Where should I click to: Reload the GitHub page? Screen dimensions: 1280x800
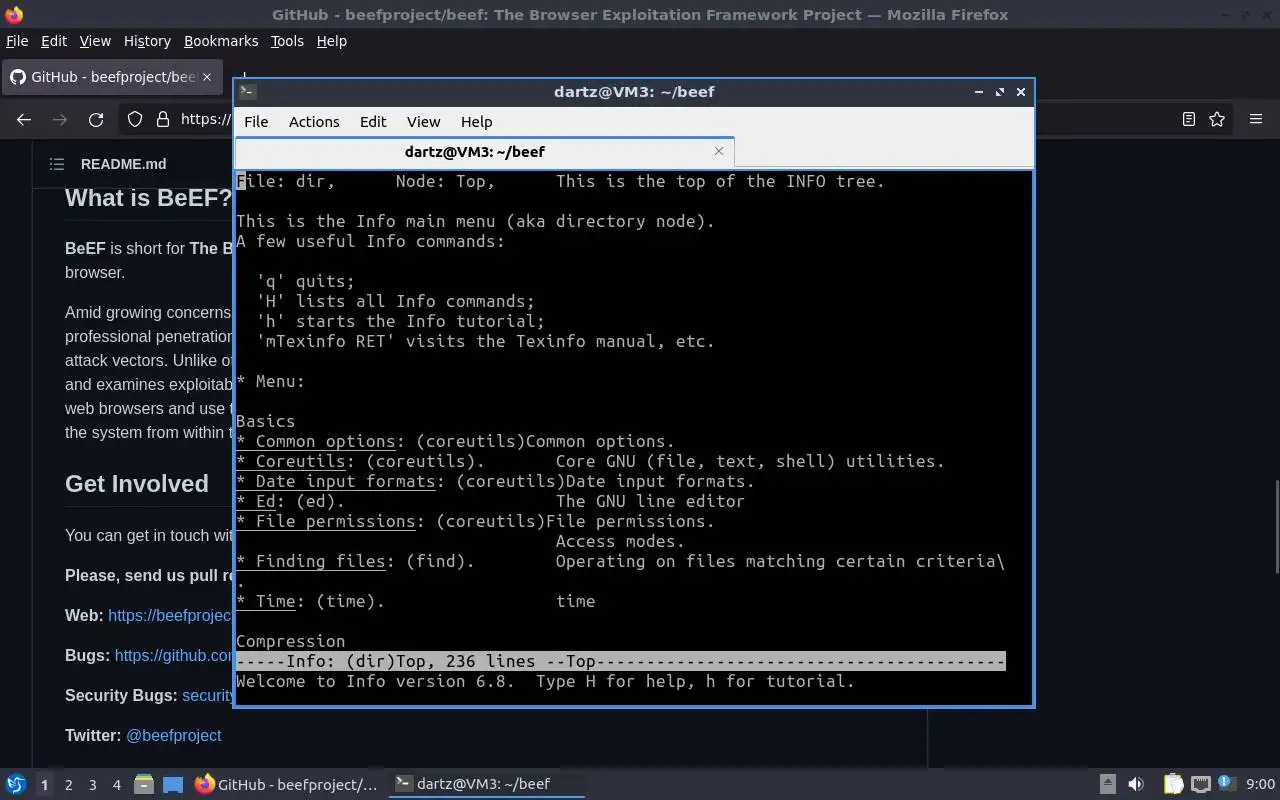coord(96,119)
